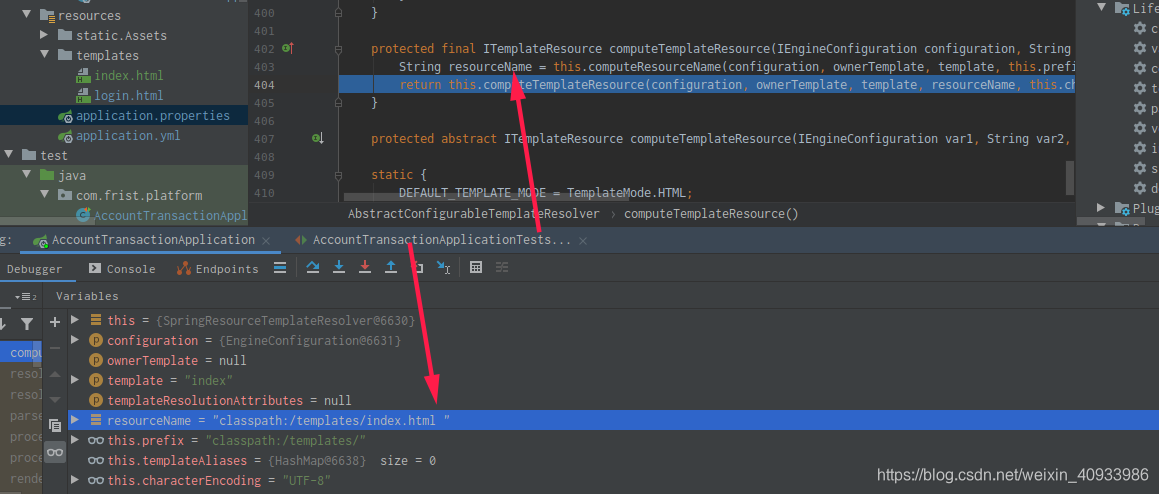Click the New Watch plus icon
The width and height of the screenshot is (1159, 494).
(55, 322)
